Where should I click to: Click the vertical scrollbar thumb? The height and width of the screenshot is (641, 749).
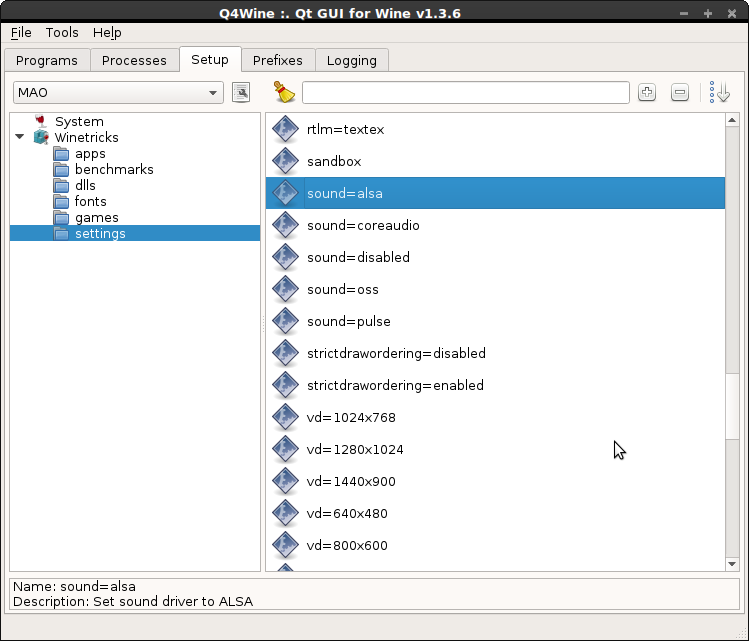(732, 406)
